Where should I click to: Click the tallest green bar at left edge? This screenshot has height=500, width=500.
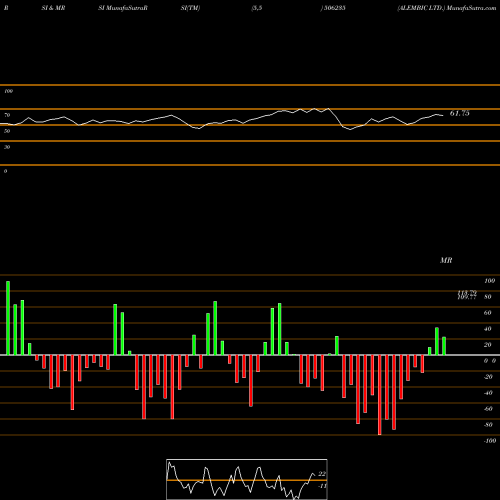click(8, 318)
